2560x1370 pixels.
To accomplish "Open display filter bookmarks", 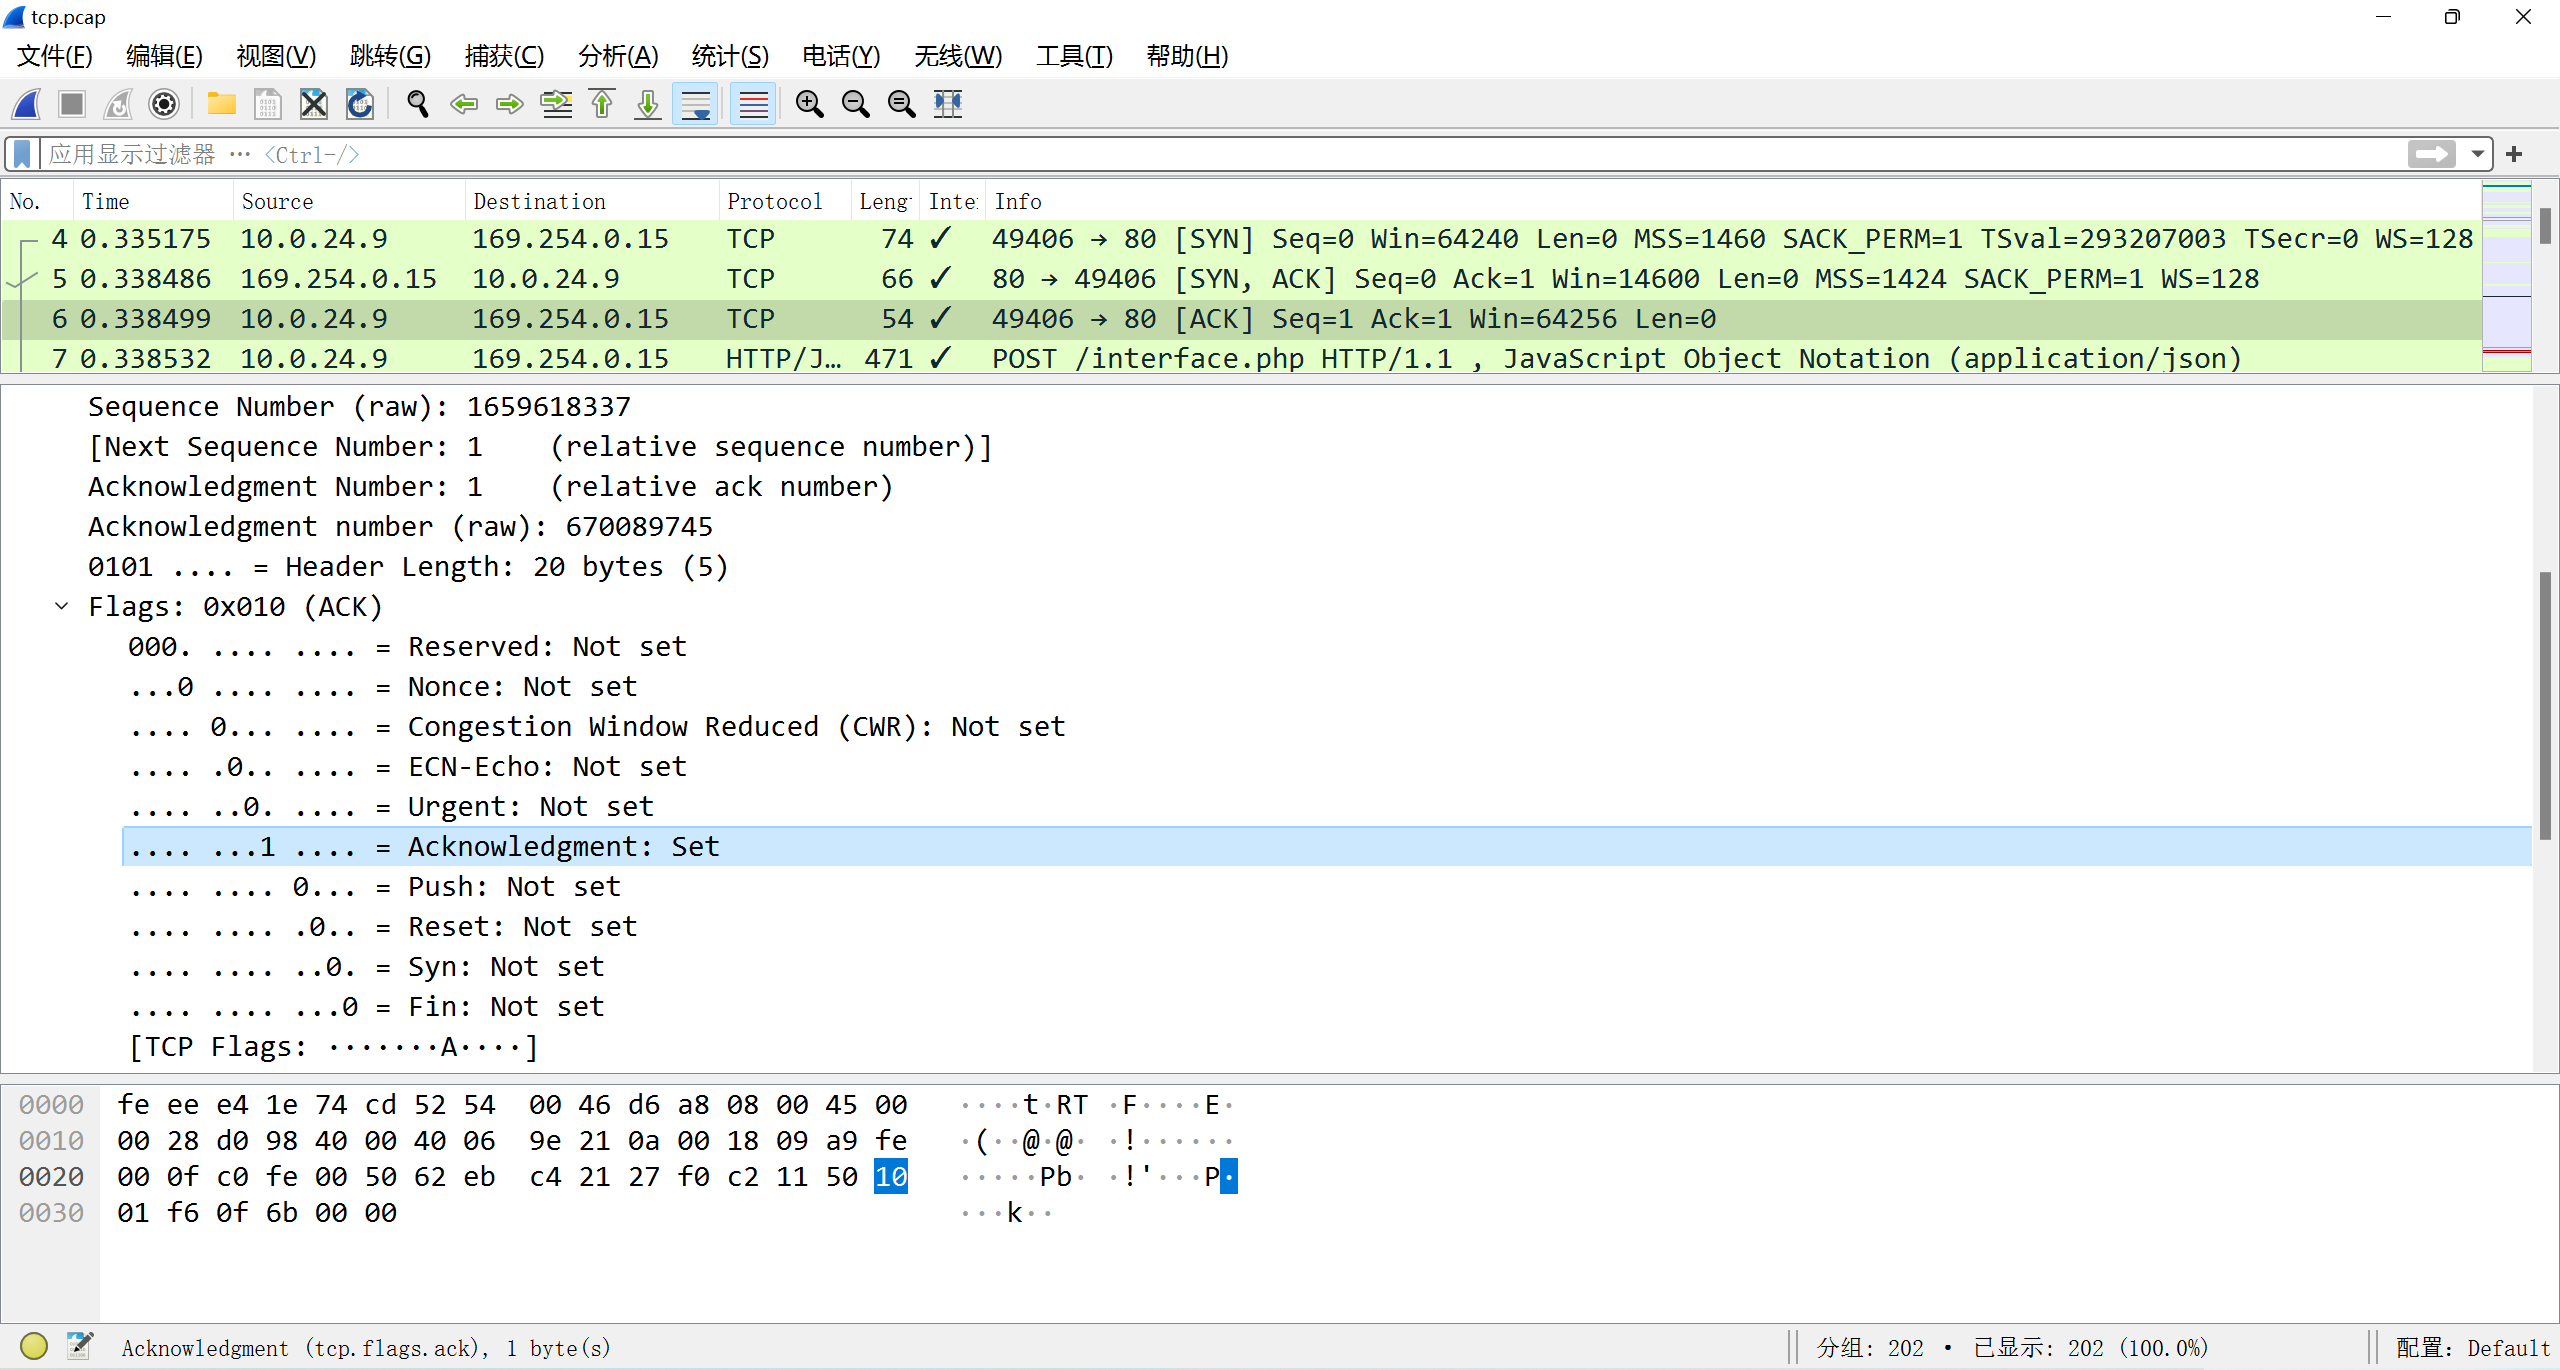I will [22, 154].
